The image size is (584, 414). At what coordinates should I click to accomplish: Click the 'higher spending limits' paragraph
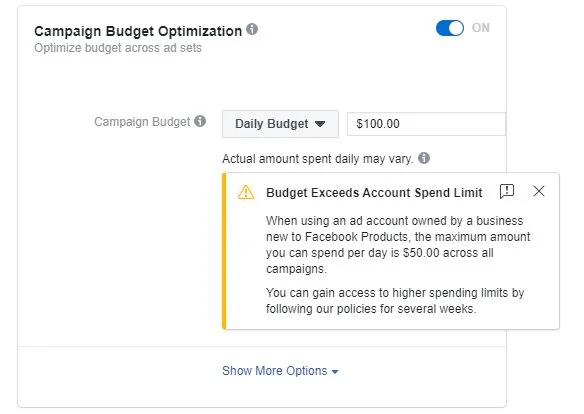(x=395, y=301)
